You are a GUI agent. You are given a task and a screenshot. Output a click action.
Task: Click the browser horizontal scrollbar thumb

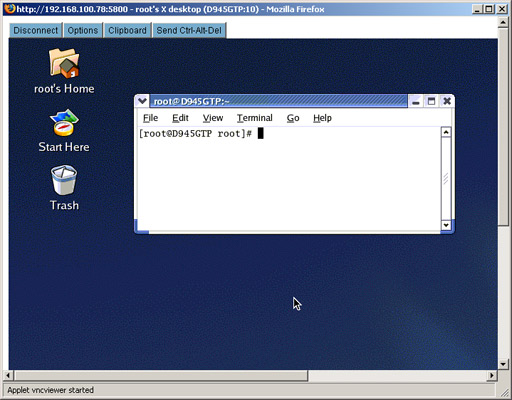161,376
